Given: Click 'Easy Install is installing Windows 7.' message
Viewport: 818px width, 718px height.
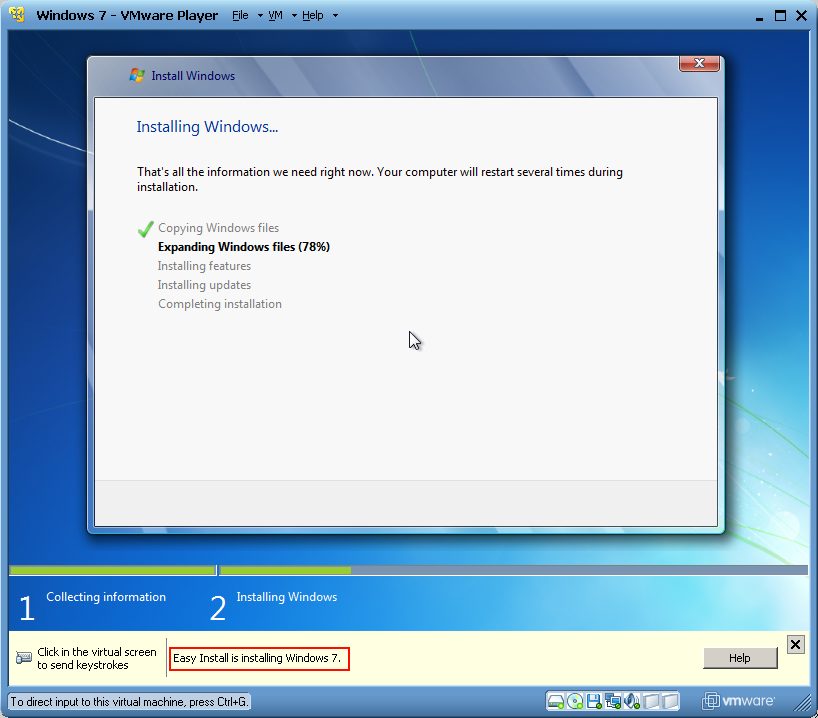Looking at the screenshot, I should pos(259,659).
